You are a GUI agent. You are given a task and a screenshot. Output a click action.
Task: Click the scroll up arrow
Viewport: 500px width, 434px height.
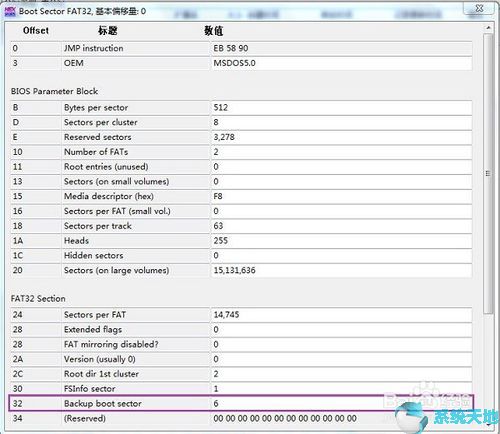pos(488,28)
